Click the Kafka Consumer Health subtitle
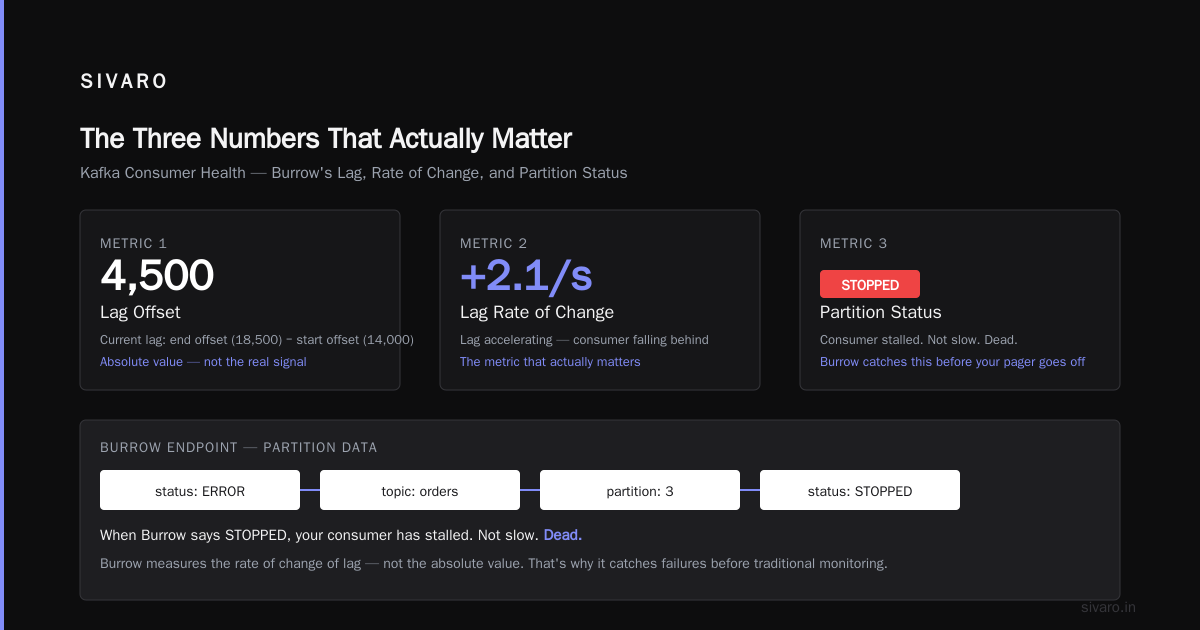1200x630 pixels. pos(354,173)
